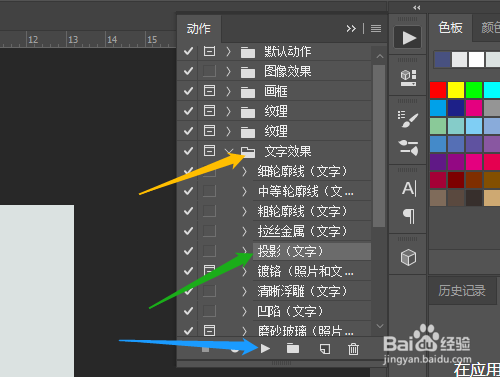Toggle dialog box for 画框 set
The width and height of the screenshot is (500, 377).
pos(209,91)
